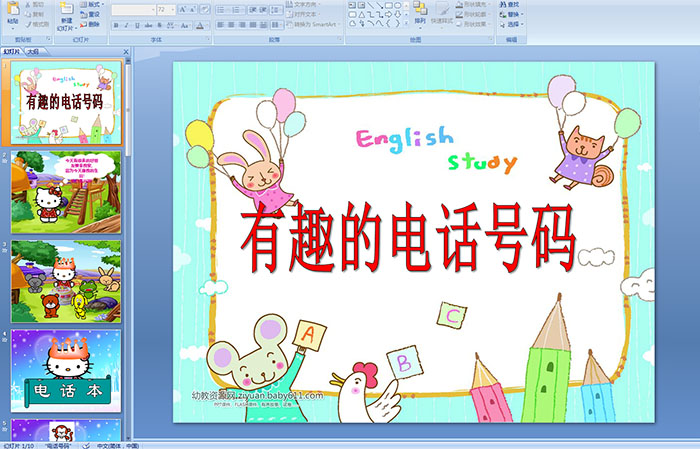Select slide 3 thumbnail with animal friends

pyautogui.click(x=66, y=282)
